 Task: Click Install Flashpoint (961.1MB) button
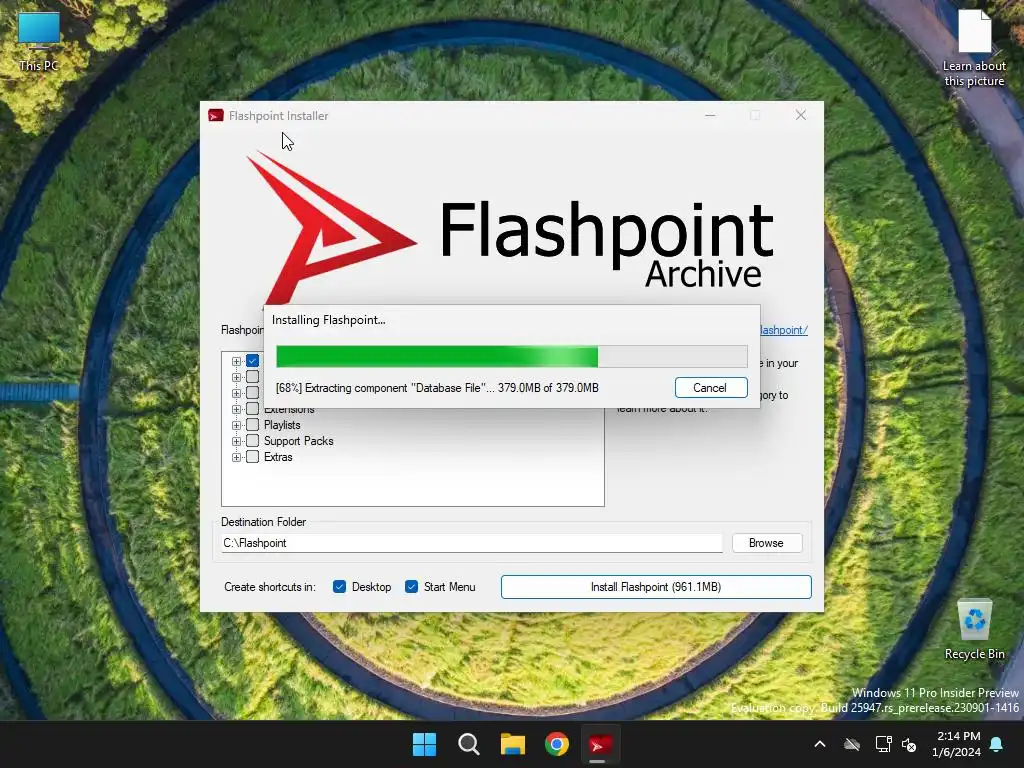click(x=656, y=587)
